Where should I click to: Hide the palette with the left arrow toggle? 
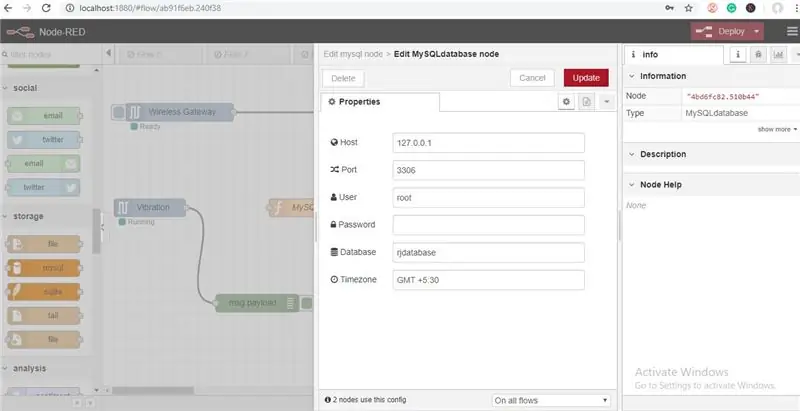point(108,54)
